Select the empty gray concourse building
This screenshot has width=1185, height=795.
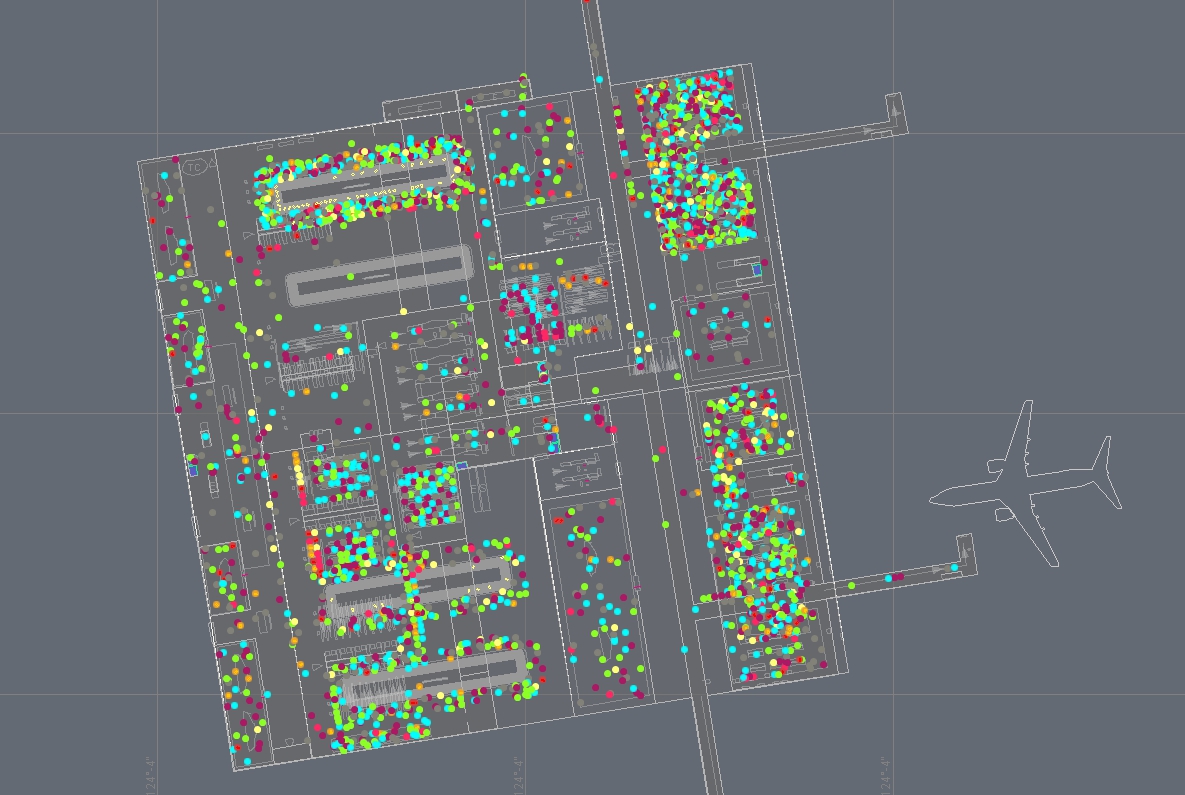(380, 275)
